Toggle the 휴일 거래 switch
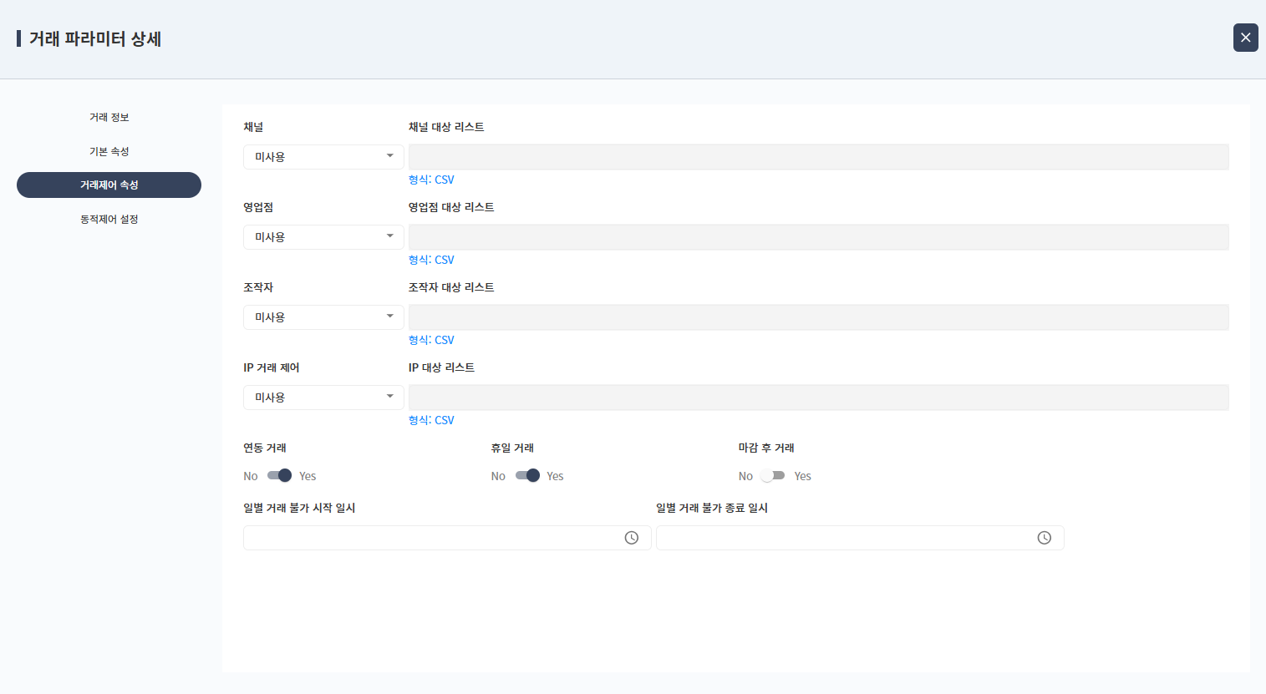The image size is (1266, 694). pos(527,476)
